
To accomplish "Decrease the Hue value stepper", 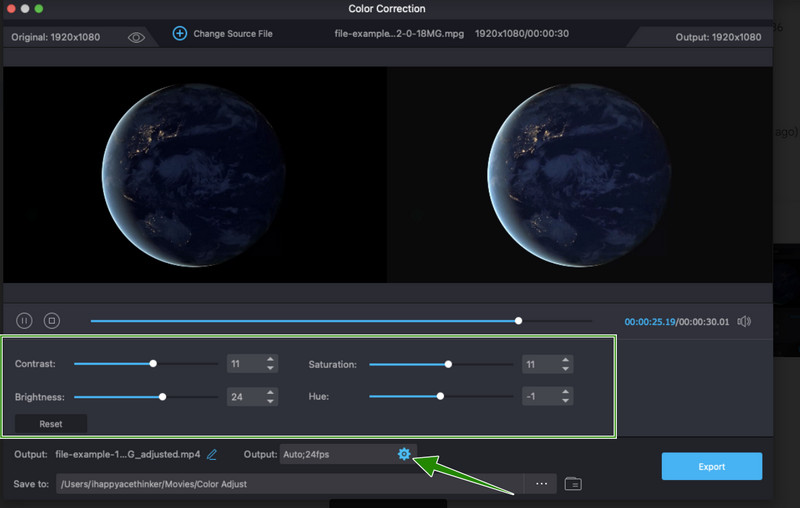I will [x=565, y=401].
